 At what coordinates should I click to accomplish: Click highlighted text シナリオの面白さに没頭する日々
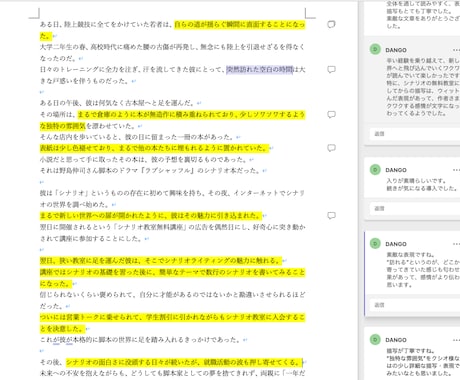(183, 362)
